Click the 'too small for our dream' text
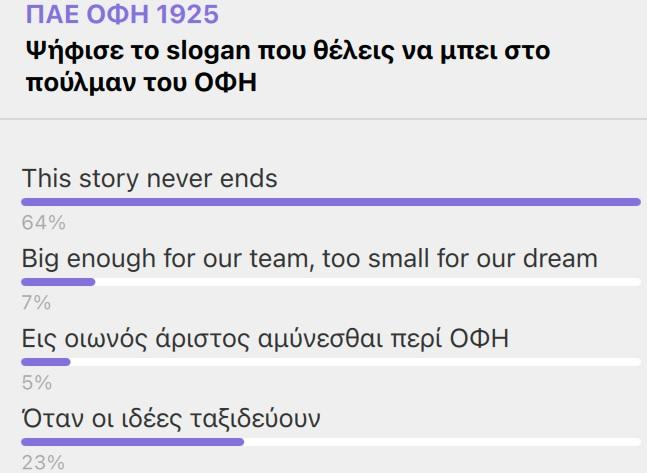This screenshot has height=473, width=647. point(460,259)
